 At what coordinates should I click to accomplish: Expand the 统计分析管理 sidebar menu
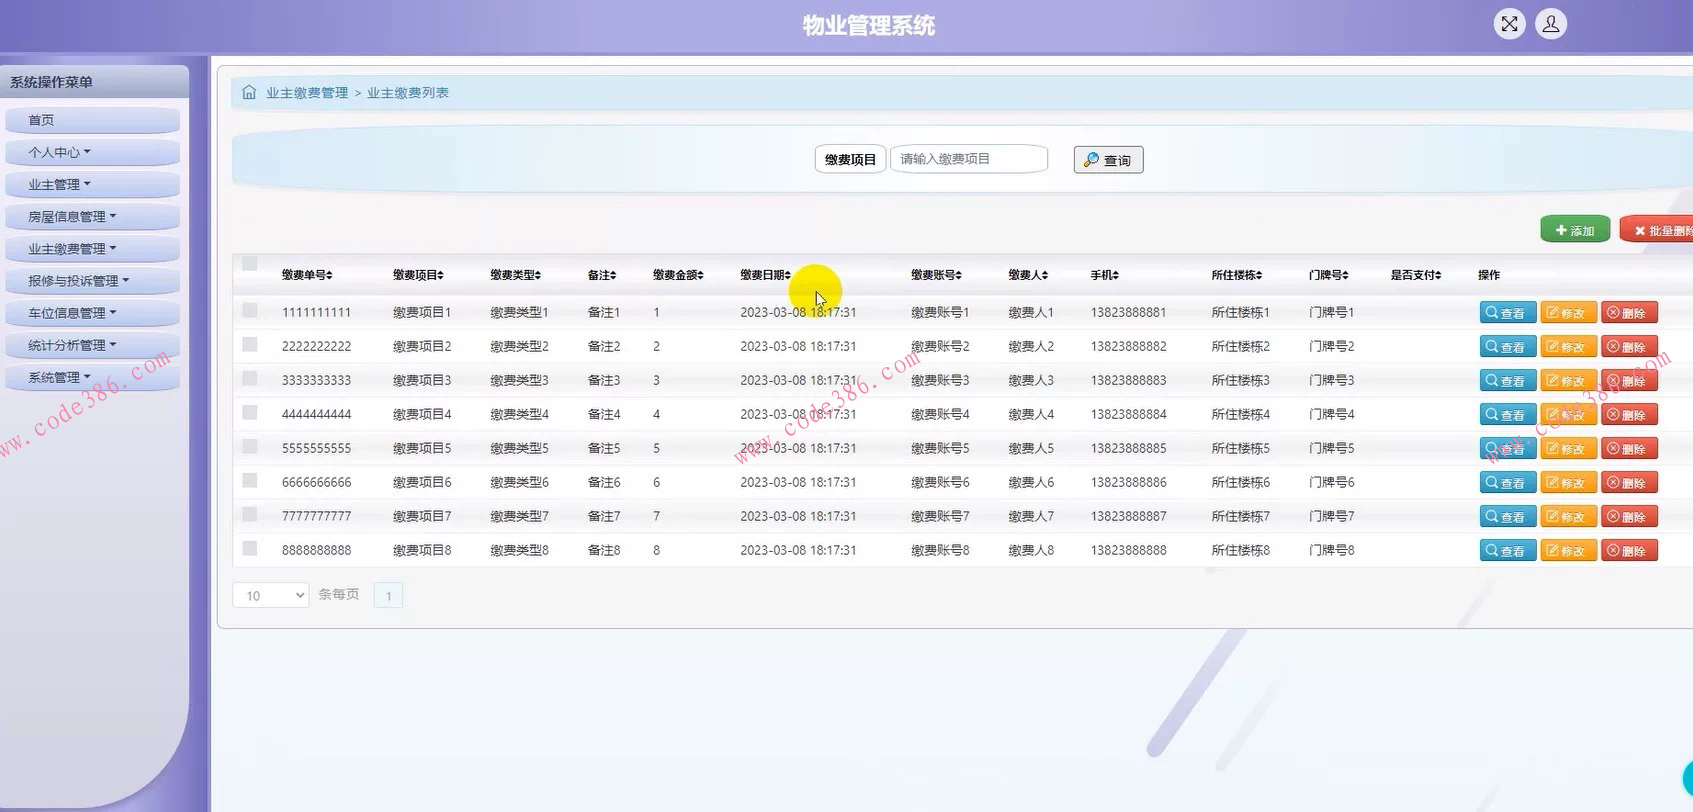point(92,345)
